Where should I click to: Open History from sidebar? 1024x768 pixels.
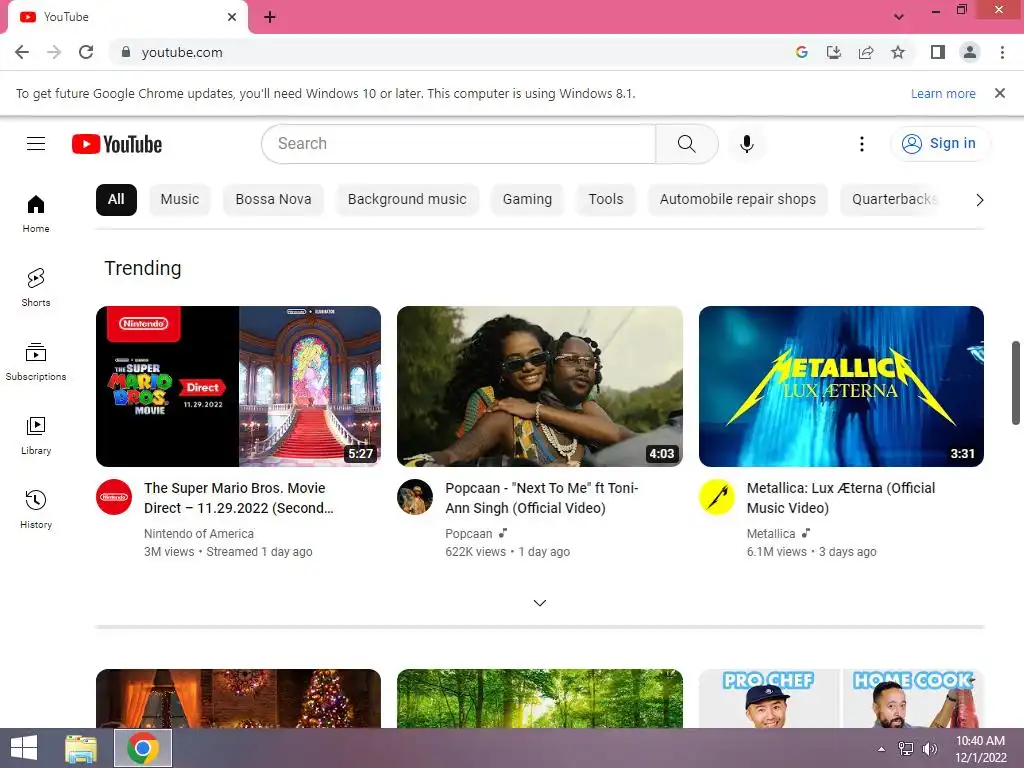coord(36,509)
